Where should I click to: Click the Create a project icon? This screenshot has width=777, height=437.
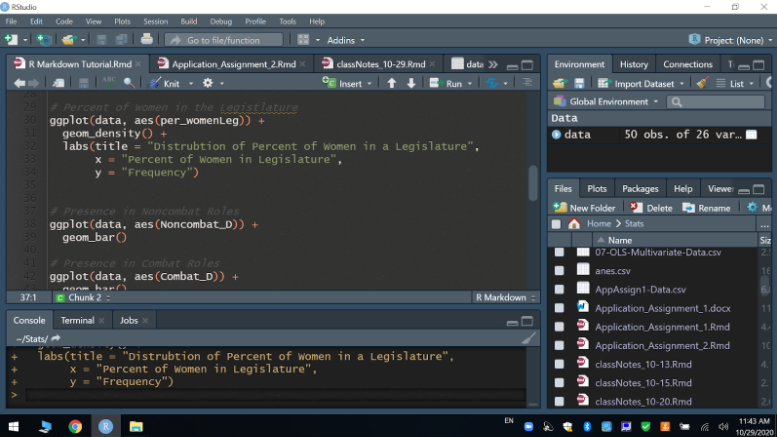44,40
